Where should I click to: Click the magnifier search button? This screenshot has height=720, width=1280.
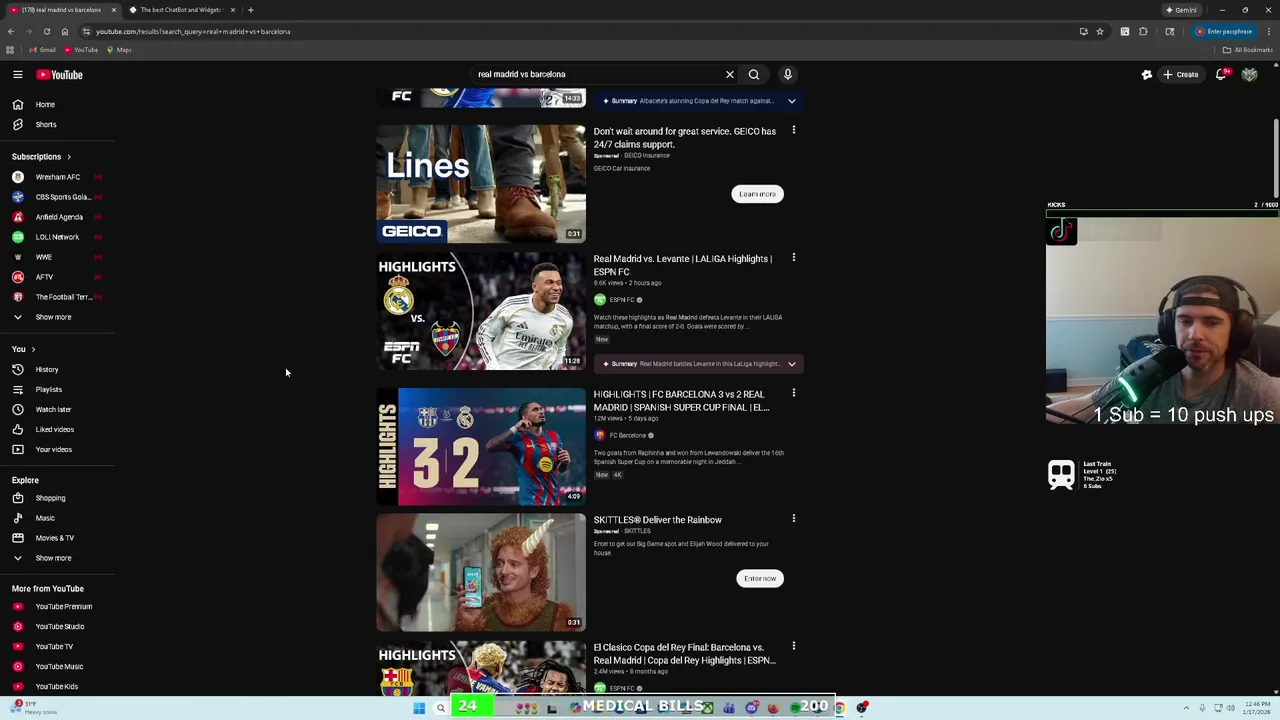click(754, 74)
